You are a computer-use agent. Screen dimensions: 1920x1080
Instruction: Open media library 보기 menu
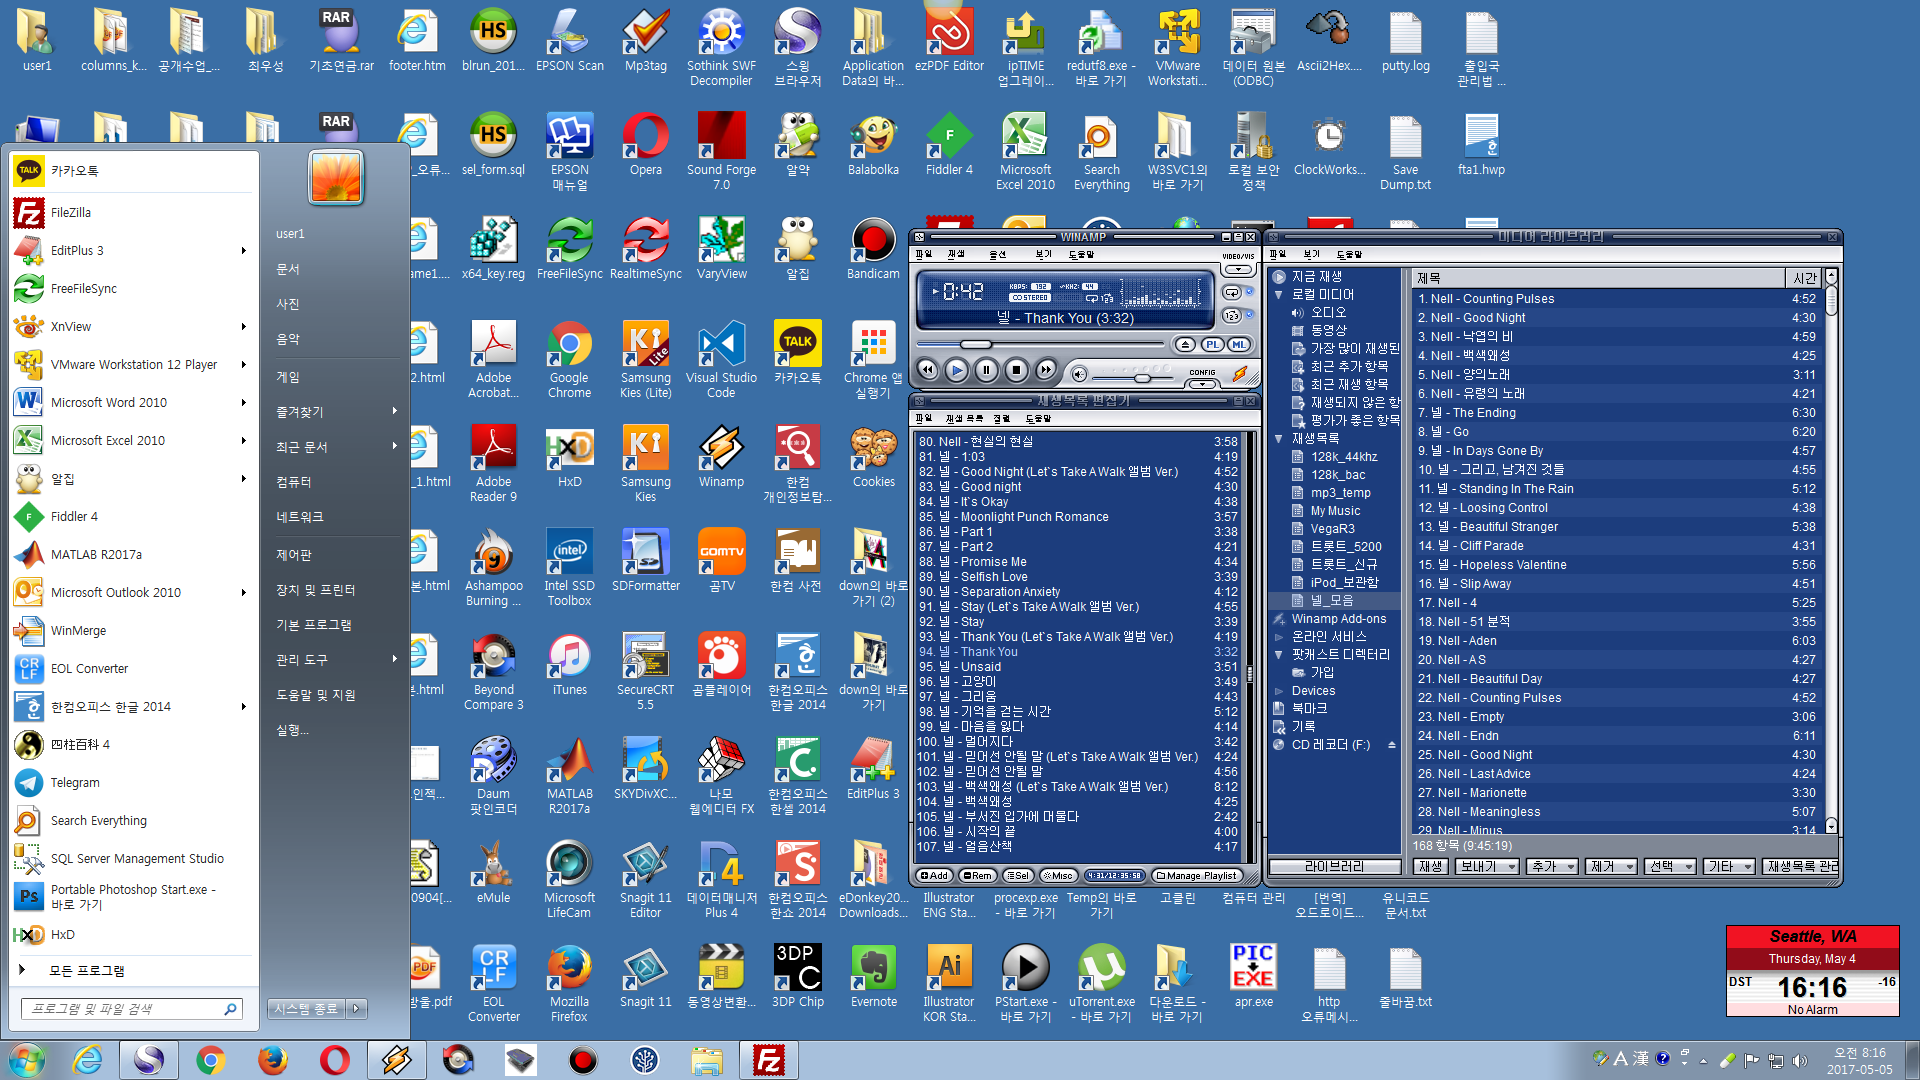coord(1311,254)
